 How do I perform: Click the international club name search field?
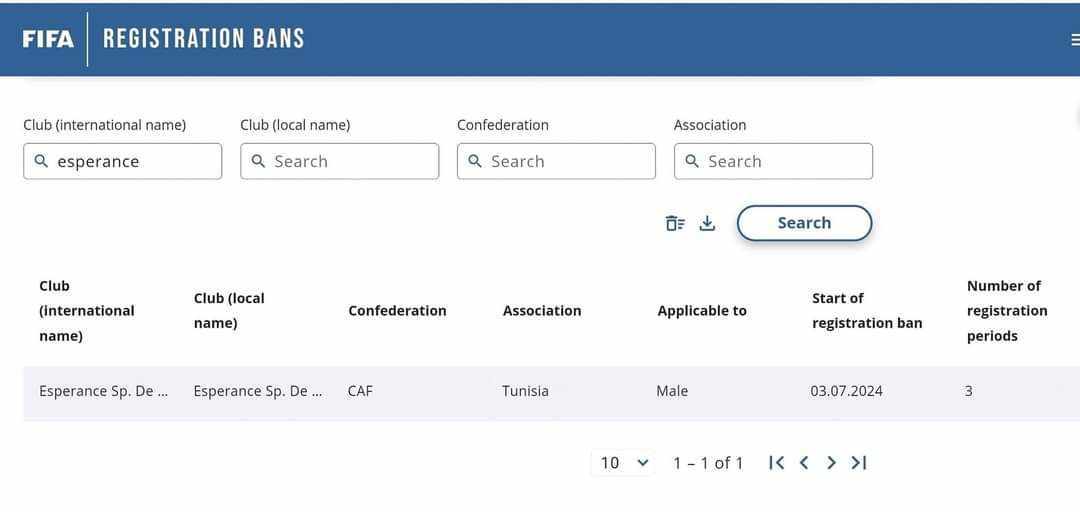pyautogui.click(x=123, y=161)
